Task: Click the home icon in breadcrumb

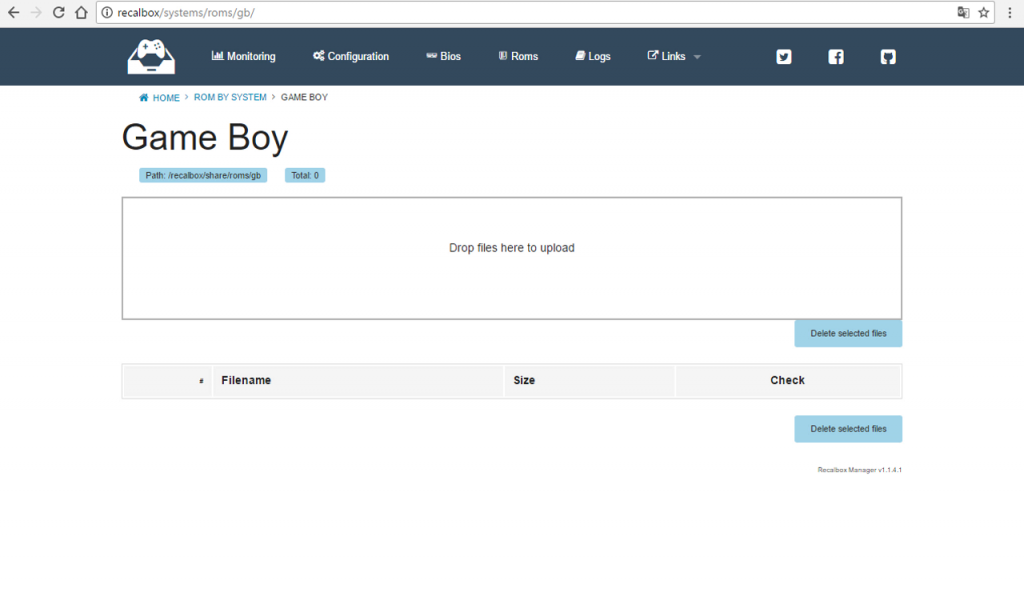Action: [144, 98]
